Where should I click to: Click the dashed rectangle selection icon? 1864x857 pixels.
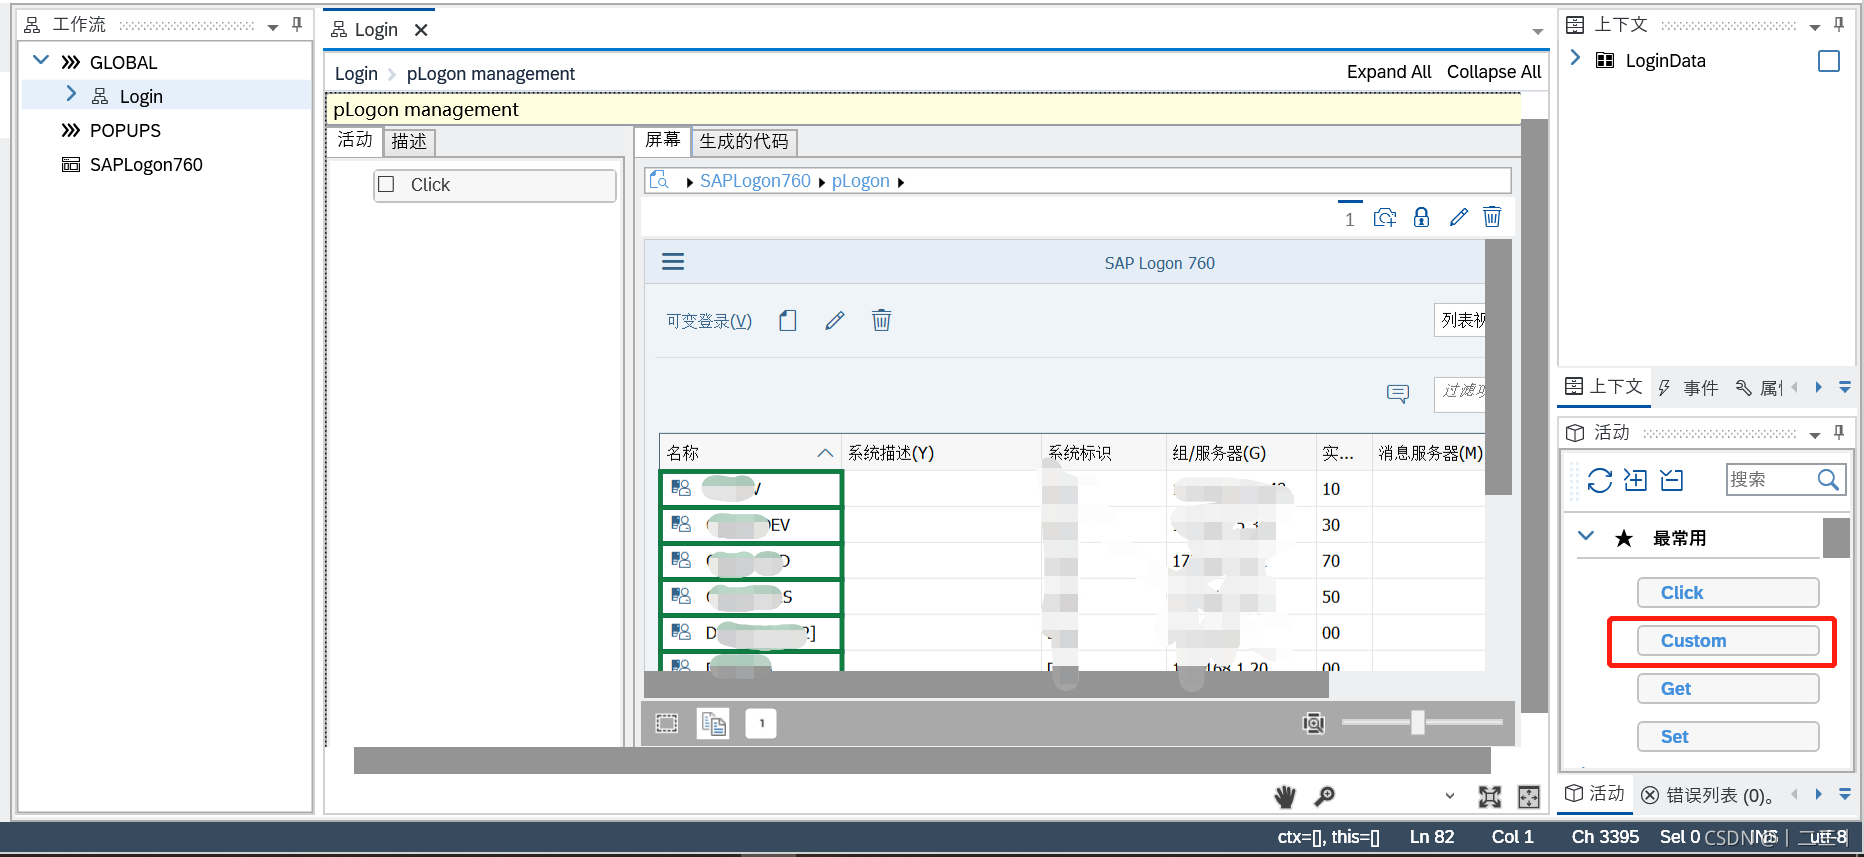[x=667, y=723]
